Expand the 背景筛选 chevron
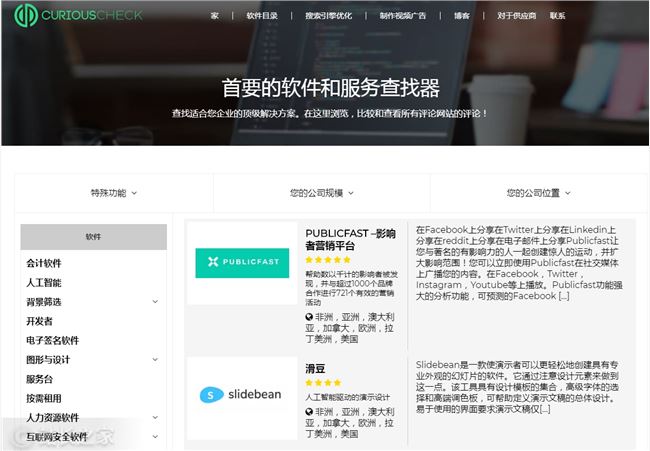Image resolution: width=650 pixels, height=451 pixels. tap(155, 302)
